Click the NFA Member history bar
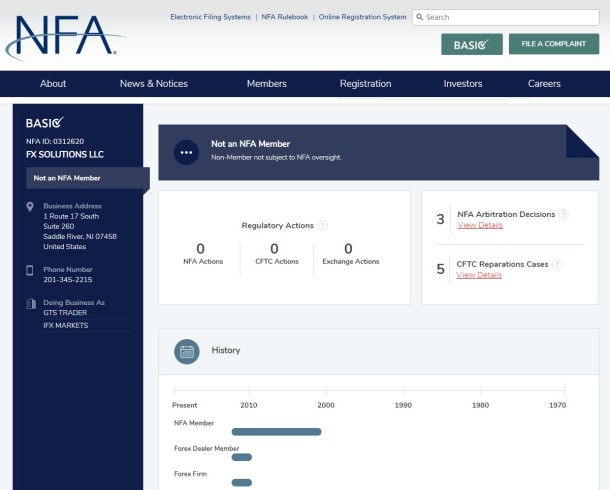The image size is (610, 490). (276, 432)
